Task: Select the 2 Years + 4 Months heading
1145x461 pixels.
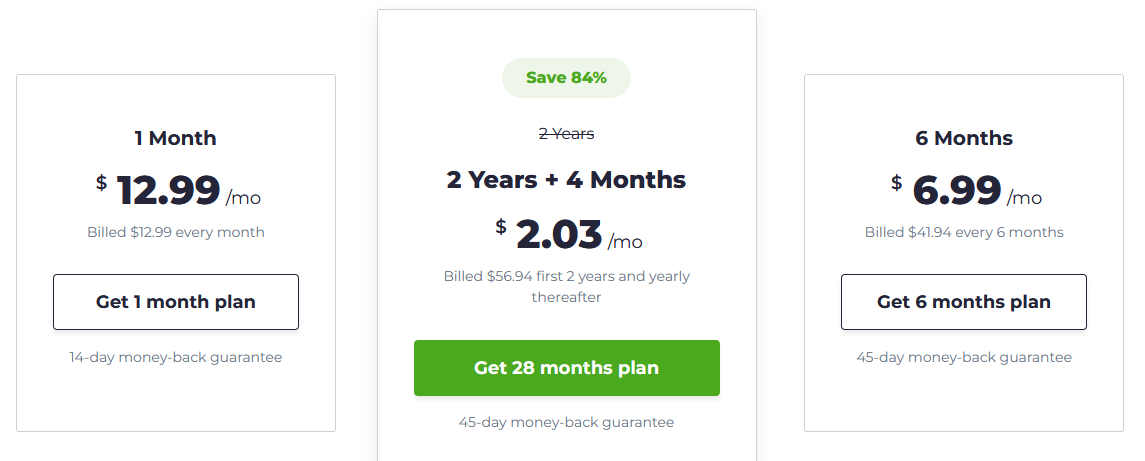Action: [x=566, y=180]
